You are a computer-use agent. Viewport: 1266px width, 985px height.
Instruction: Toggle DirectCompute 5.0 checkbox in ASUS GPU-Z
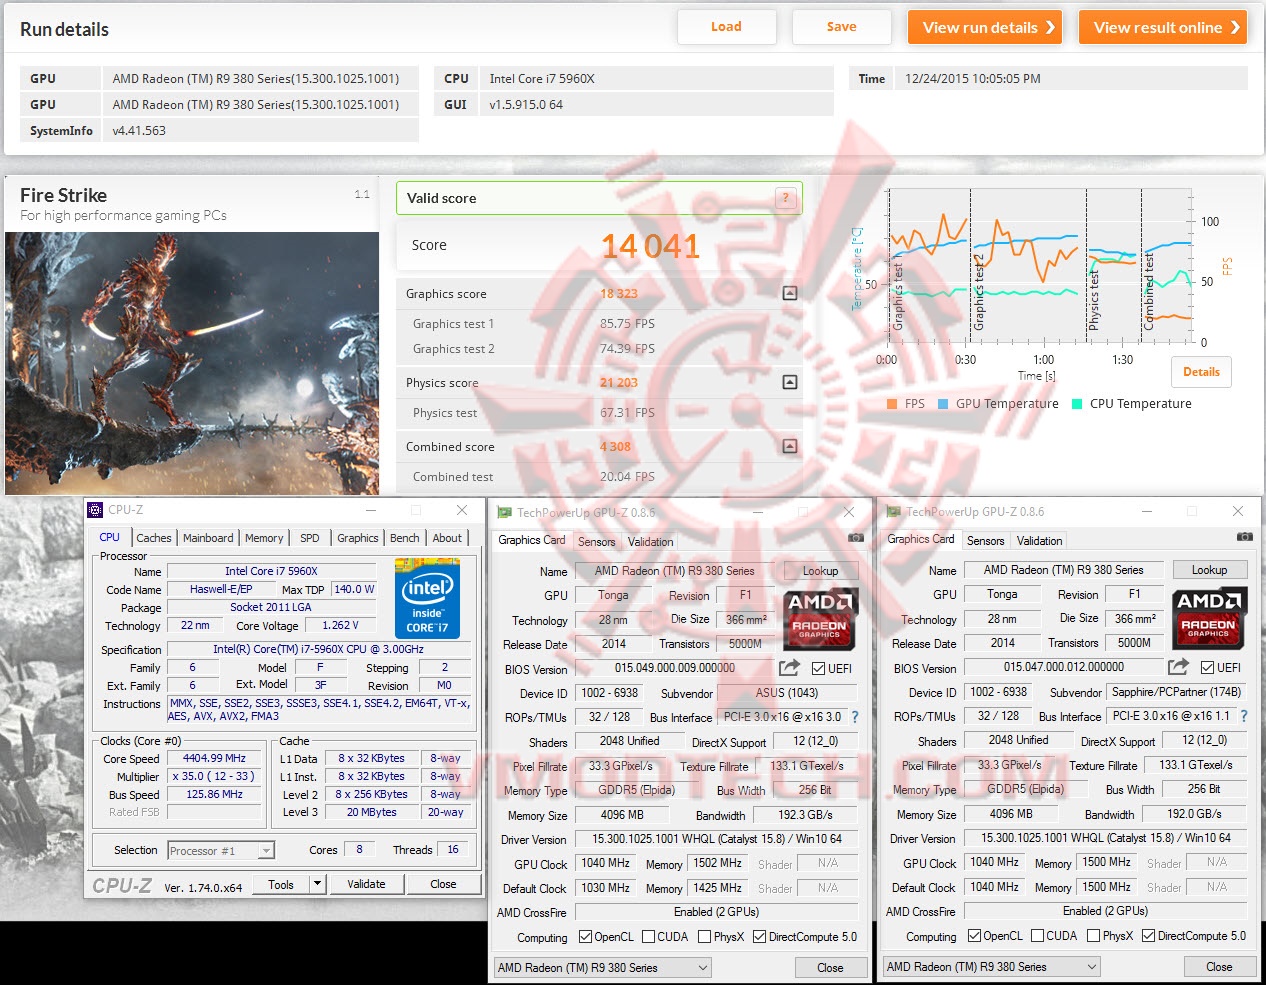[x=760, y=937]
